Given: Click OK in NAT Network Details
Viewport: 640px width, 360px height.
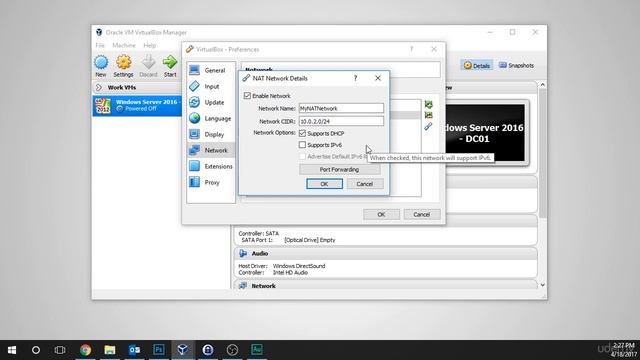Looking at the screenshot, I should 324,184.
